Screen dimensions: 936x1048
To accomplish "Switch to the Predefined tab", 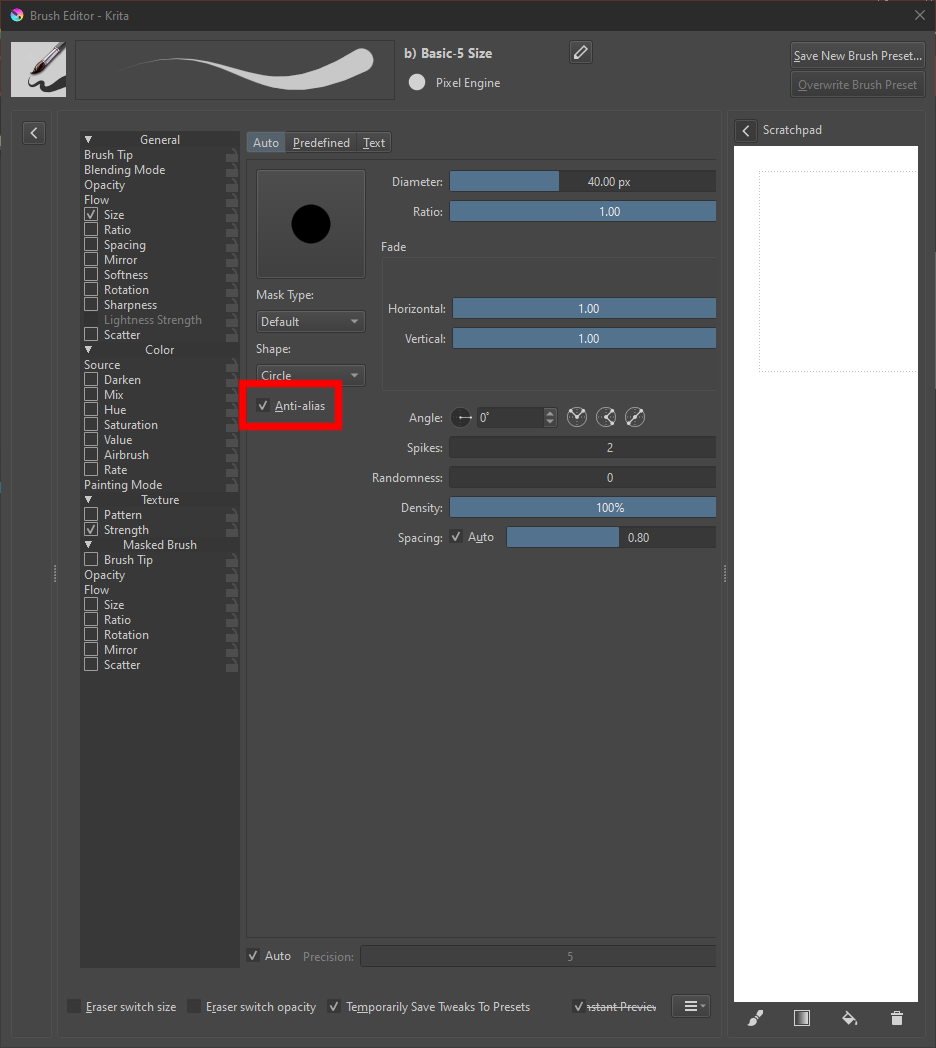I will coord(320,142).
